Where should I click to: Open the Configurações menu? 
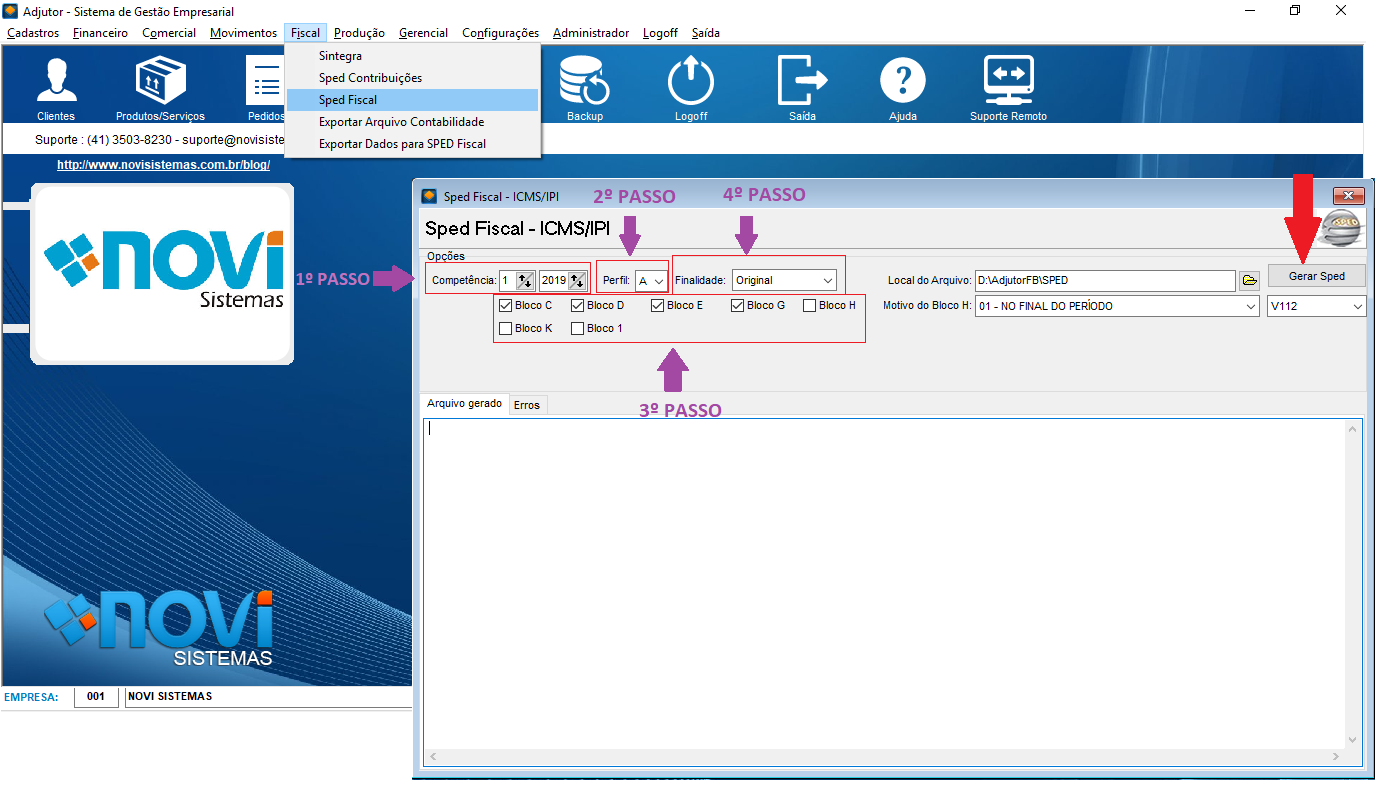point(500,33)
